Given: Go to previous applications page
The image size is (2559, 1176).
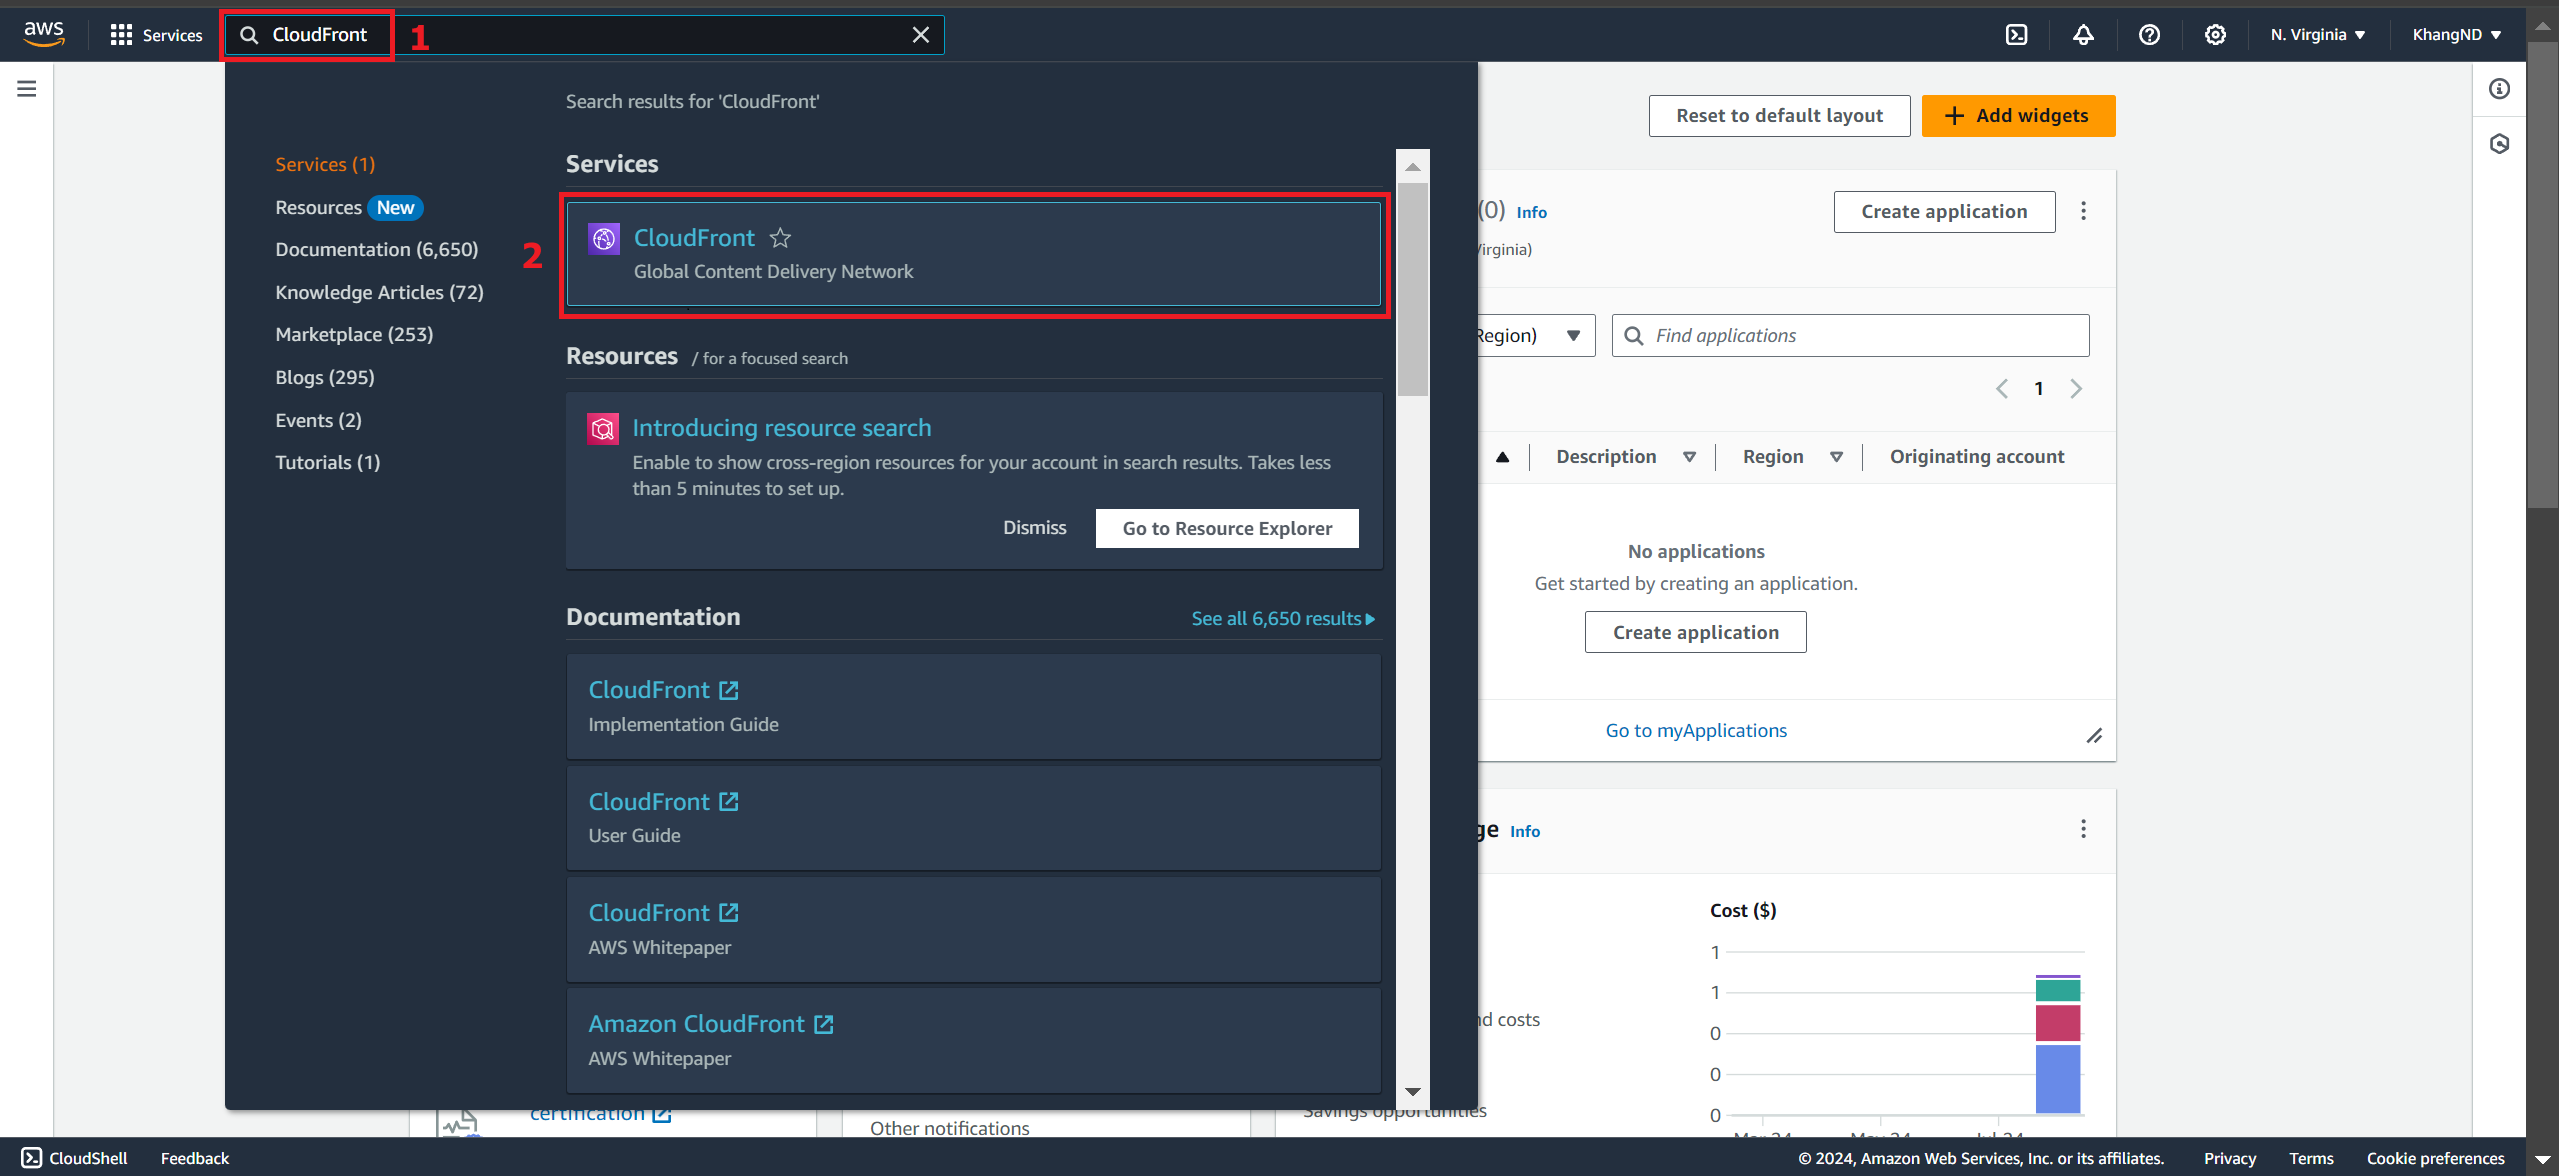Looking at the screenshot, I should [2001, 389].
